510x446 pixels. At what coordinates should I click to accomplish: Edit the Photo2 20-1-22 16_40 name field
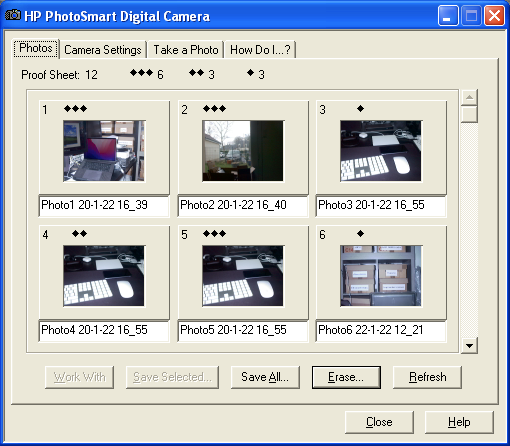(x=243, y=206)
